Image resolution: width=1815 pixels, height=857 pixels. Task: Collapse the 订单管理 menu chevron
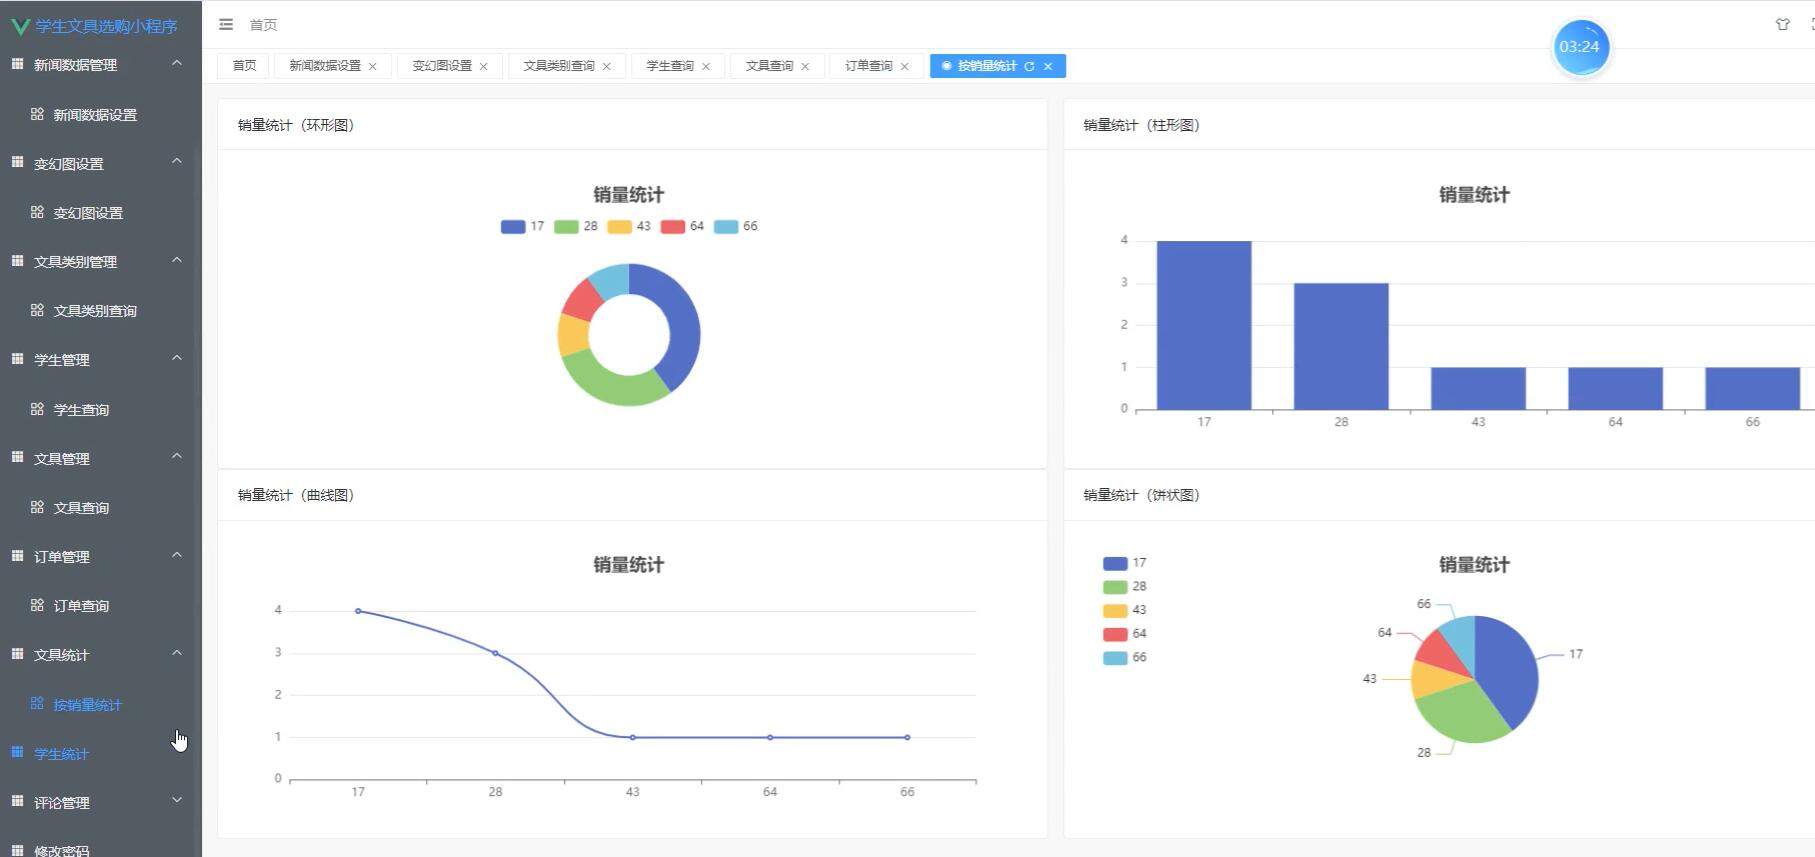(177, 555)
